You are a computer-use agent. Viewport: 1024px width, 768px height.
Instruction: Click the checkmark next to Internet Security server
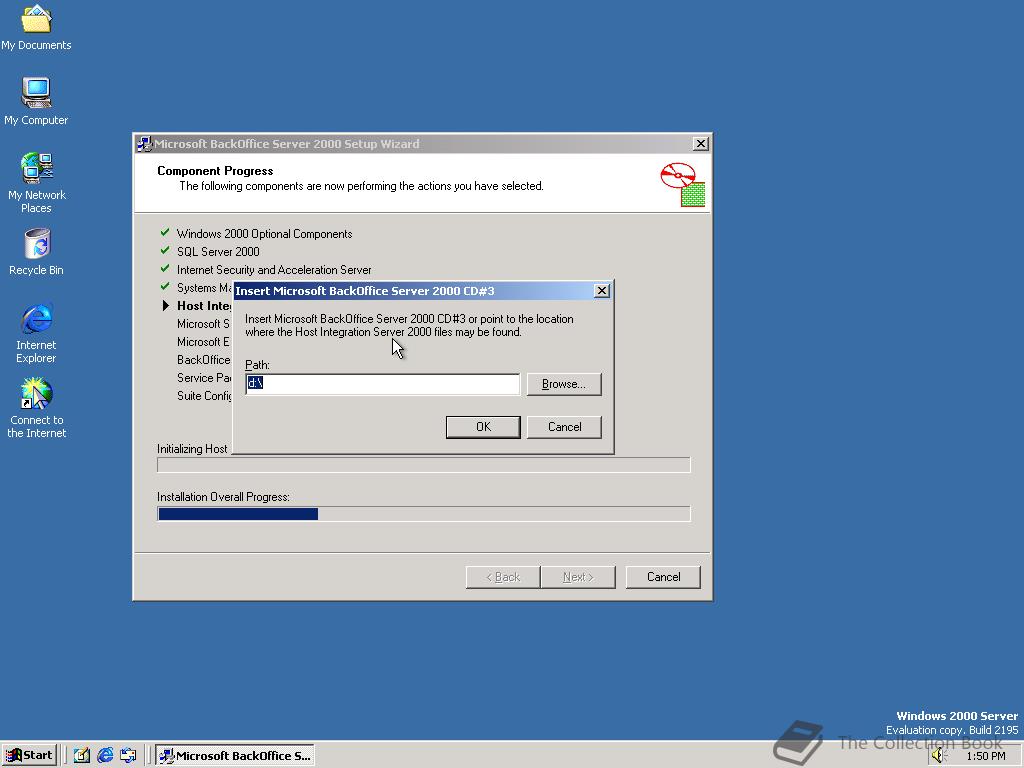[165, 268]
